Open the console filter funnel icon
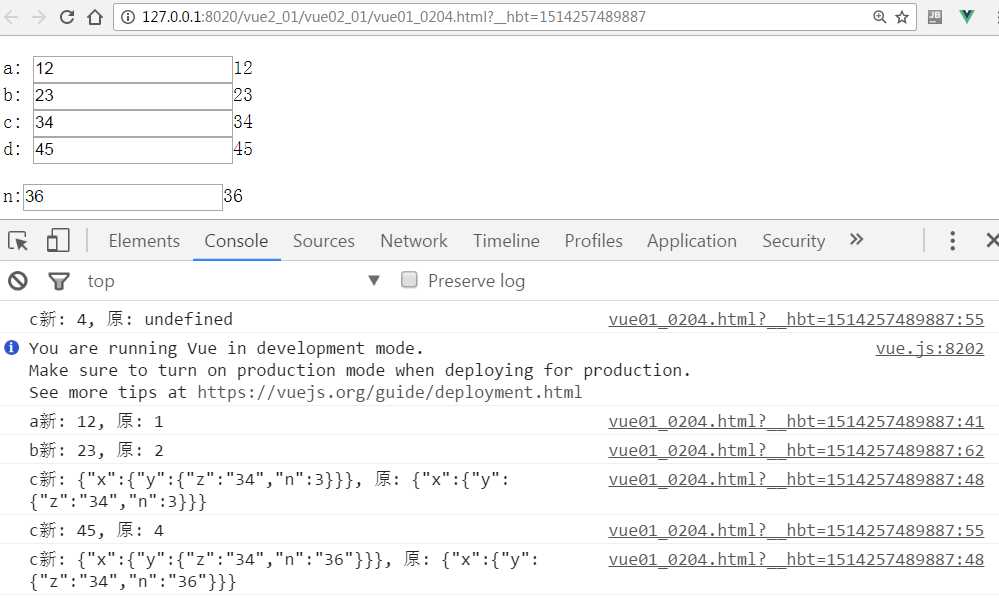 tap(59, 281)
